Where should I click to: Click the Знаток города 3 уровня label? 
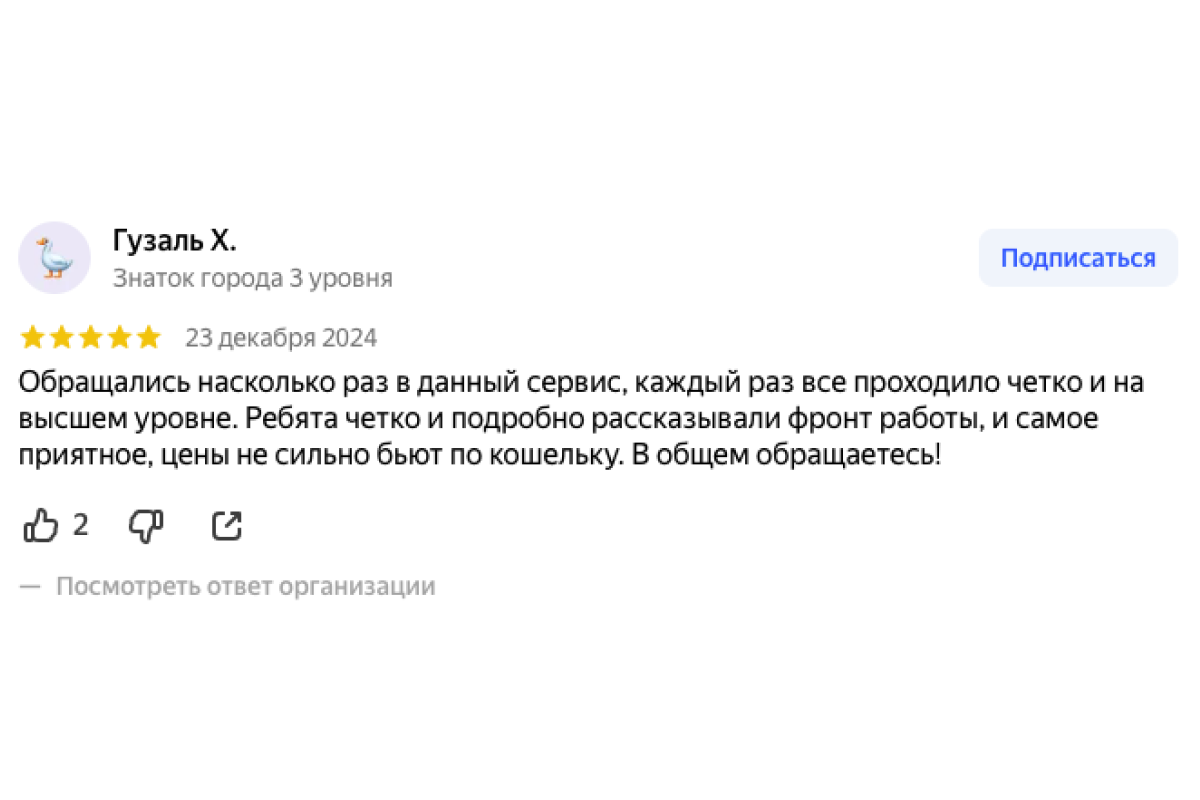(252, 278)
